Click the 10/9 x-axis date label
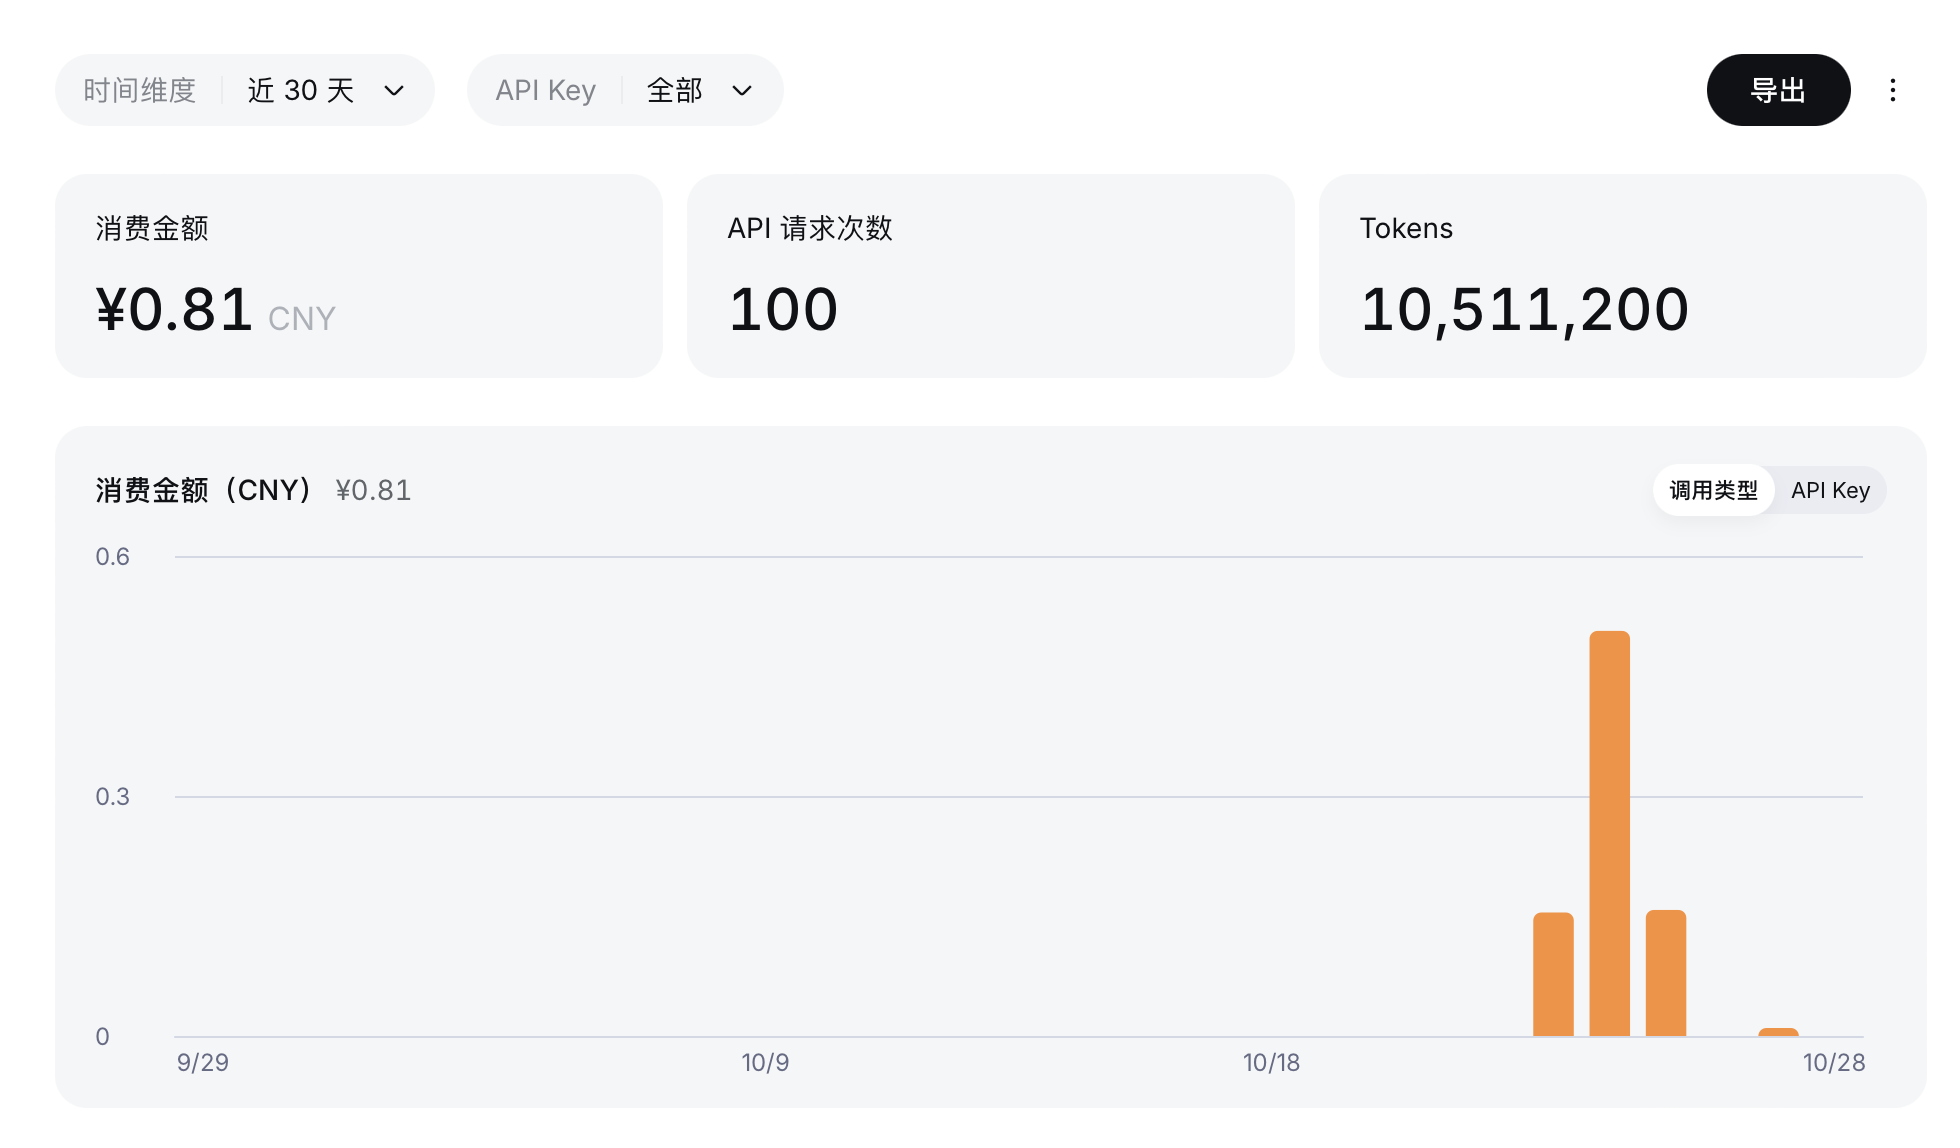Viewport: 1960px width, 1148px height. click(765, 1063)
